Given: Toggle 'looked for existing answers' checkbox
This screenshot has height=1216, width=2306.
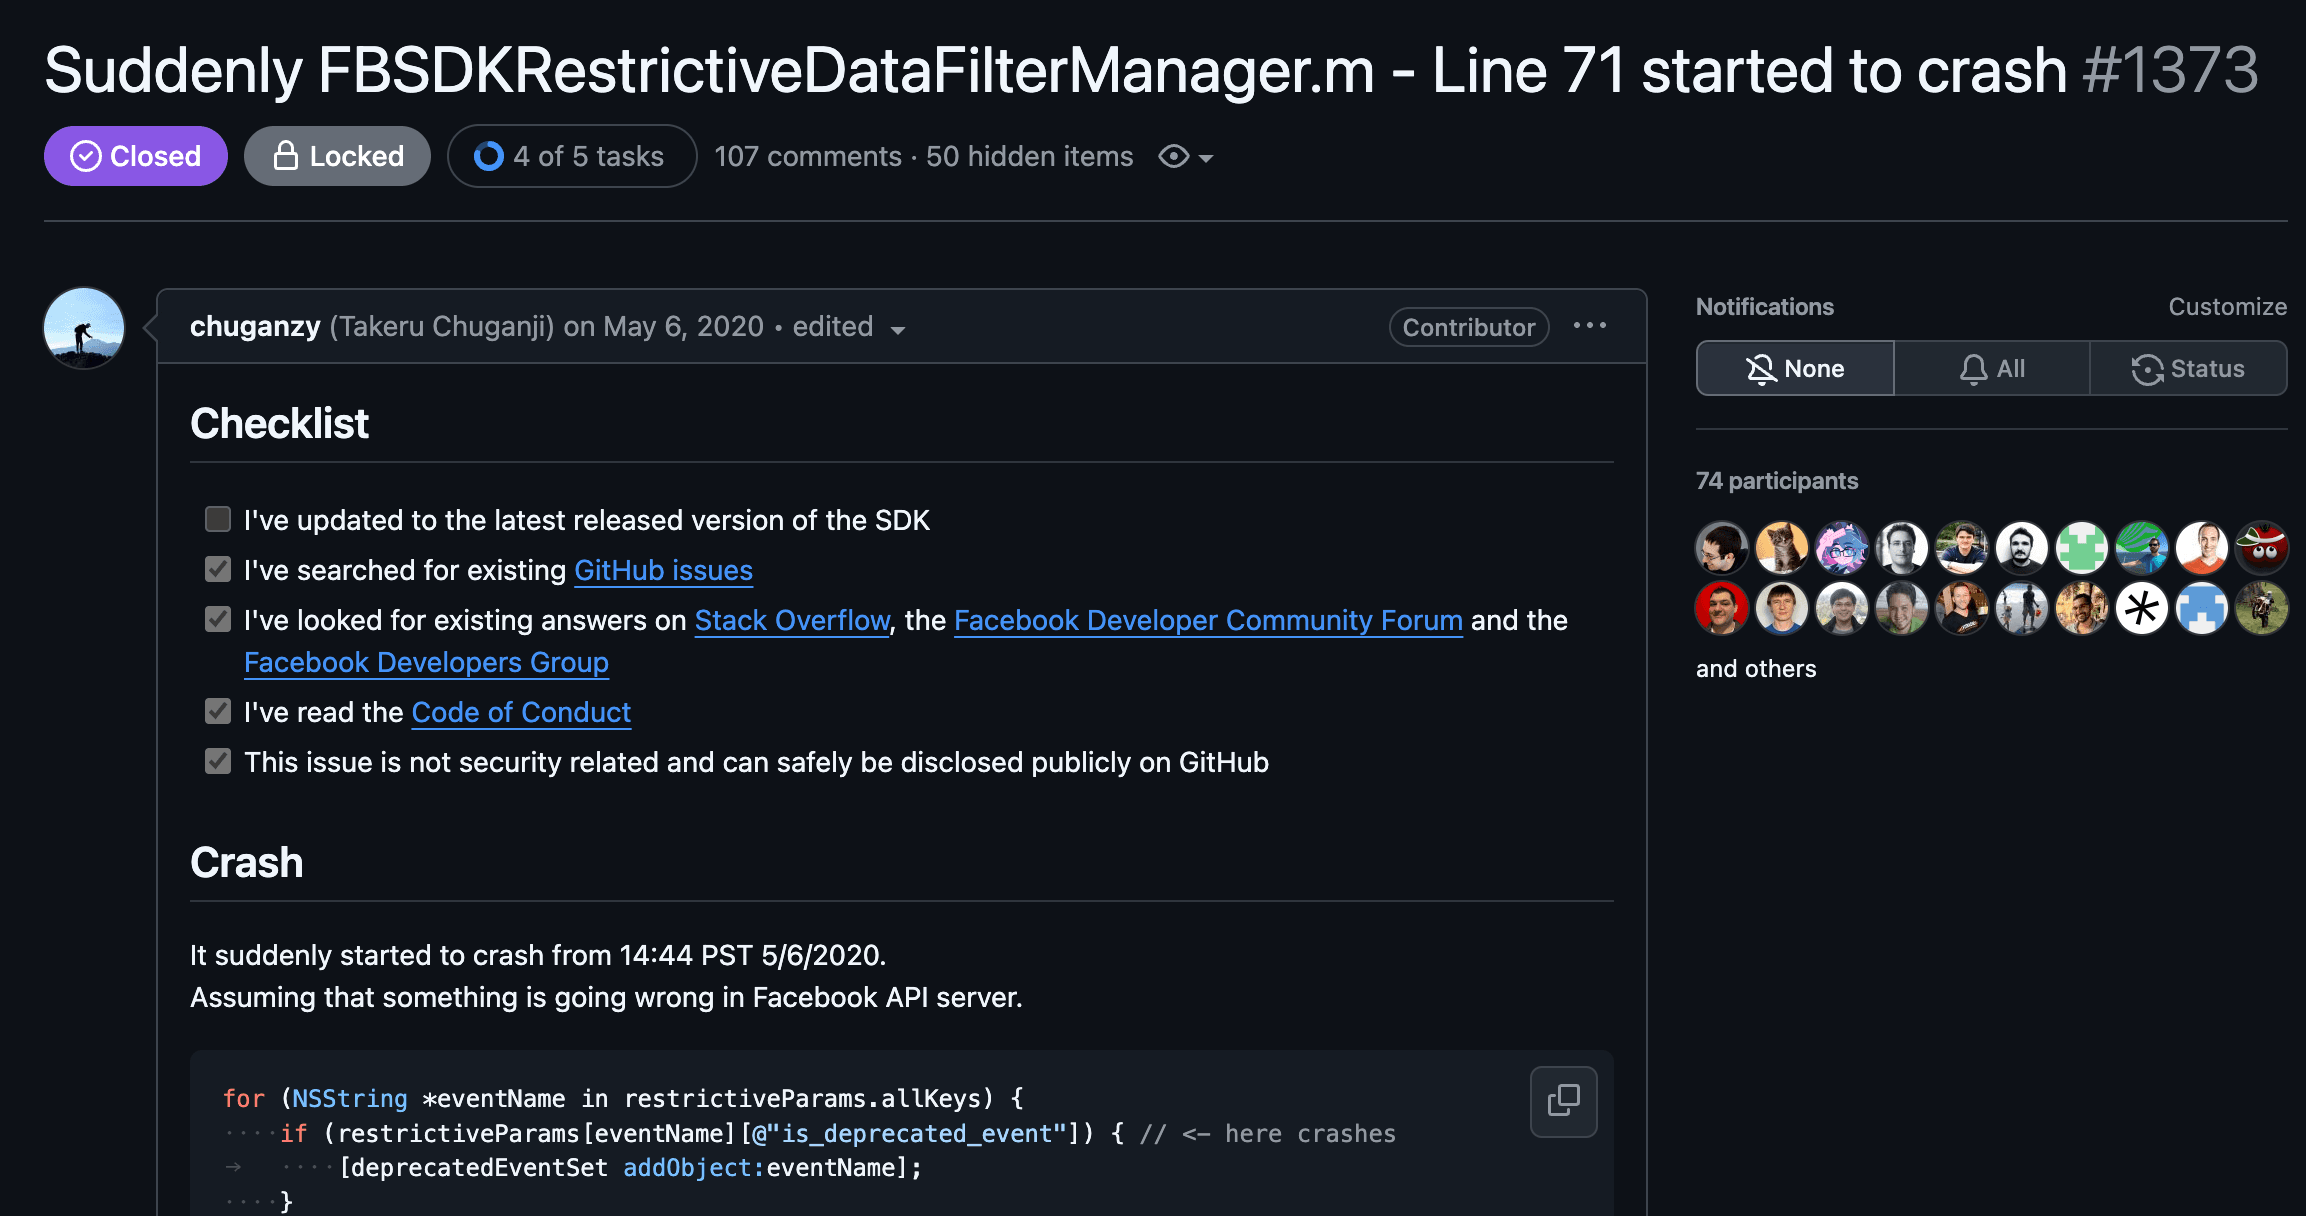Looking at the screenshot, I should click(218, 619).
